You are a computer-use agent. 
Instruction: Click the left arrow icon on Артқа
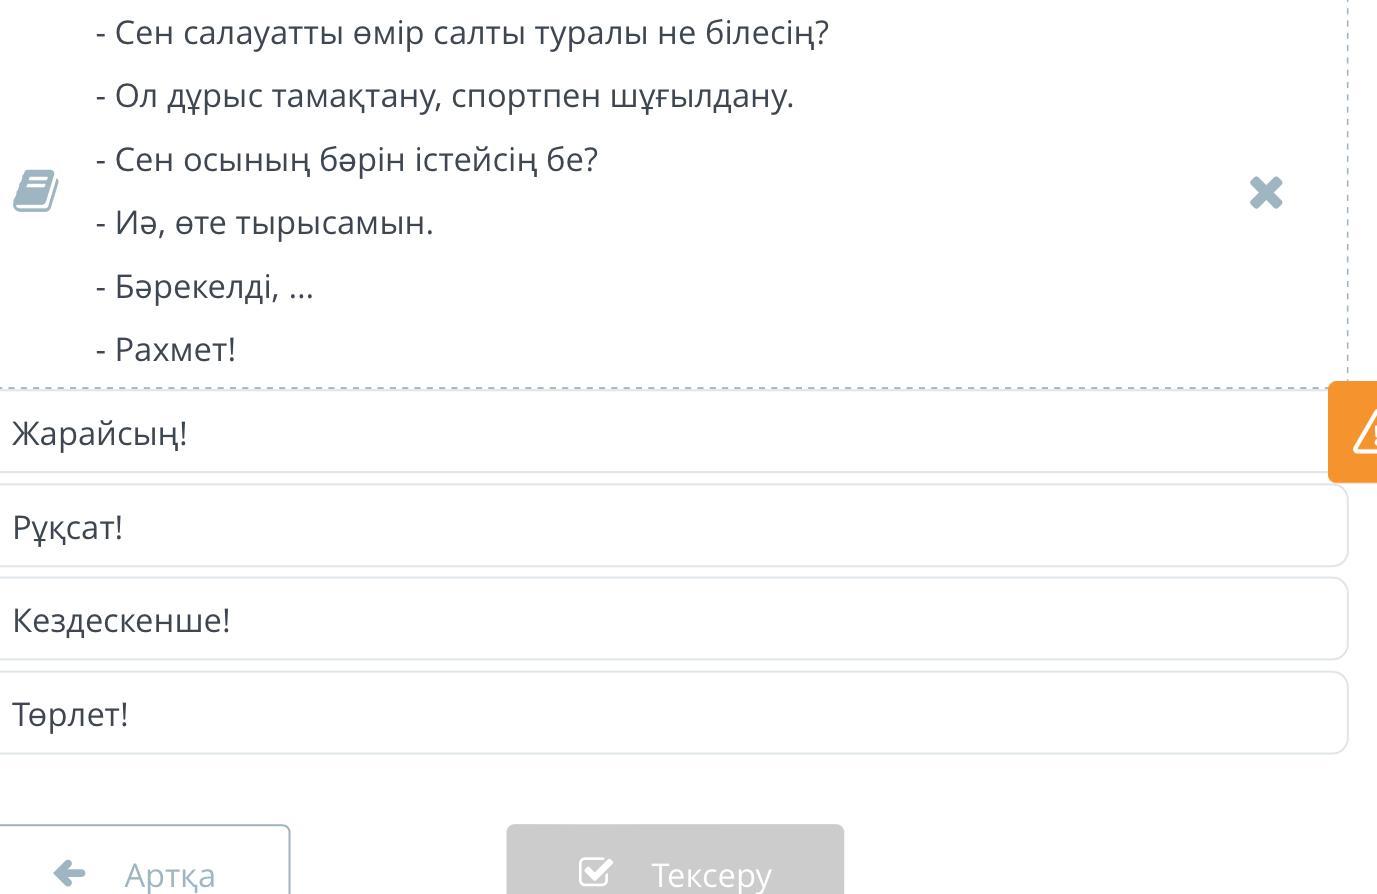point(69,873)
